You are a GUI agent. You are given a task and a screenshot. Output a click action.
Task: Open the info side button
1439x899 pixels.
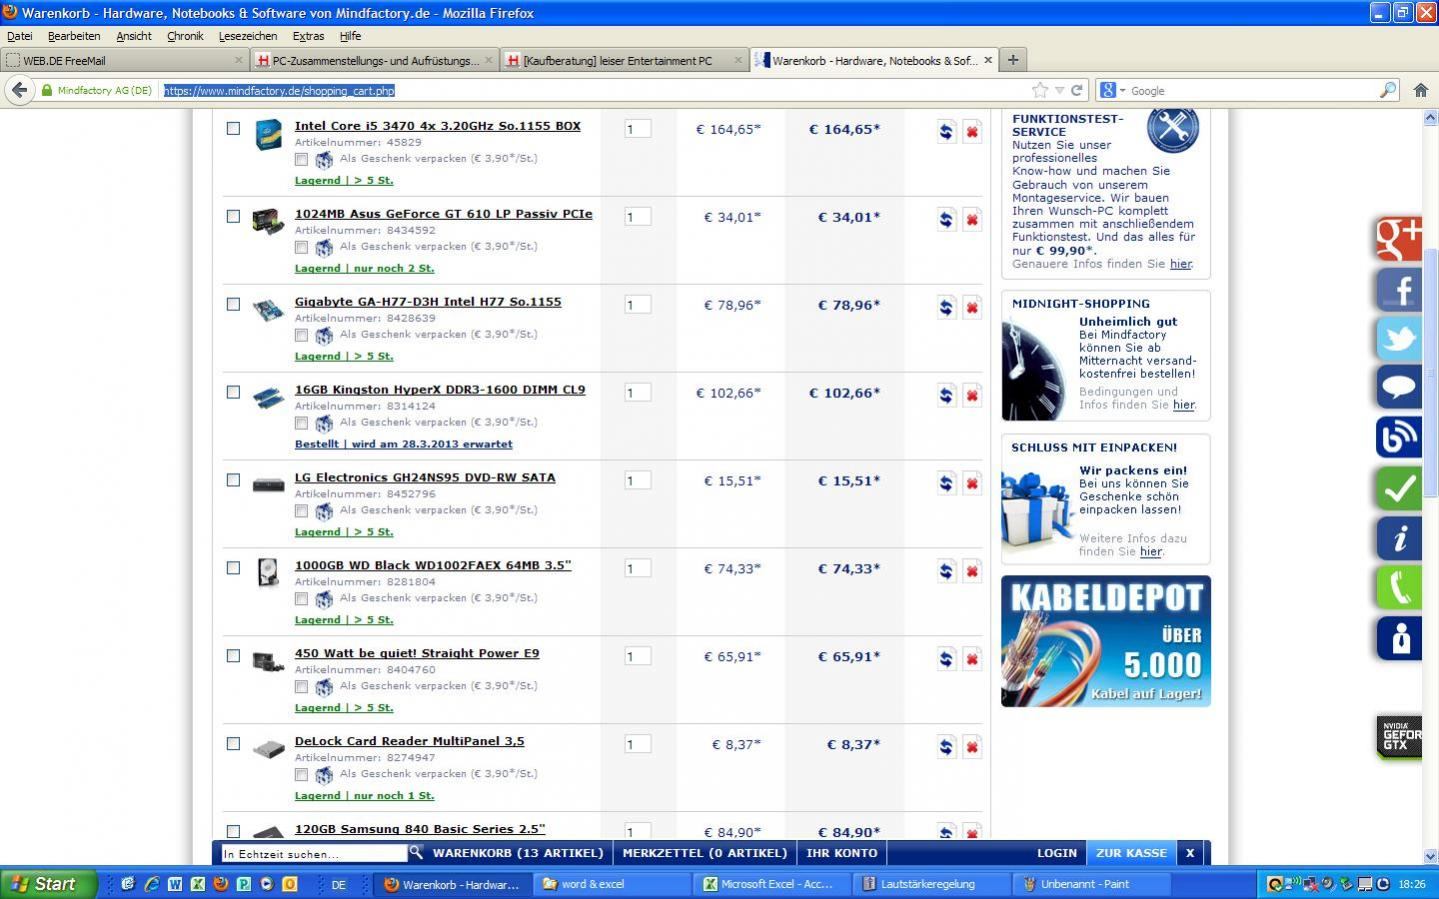pos(1399,537)
